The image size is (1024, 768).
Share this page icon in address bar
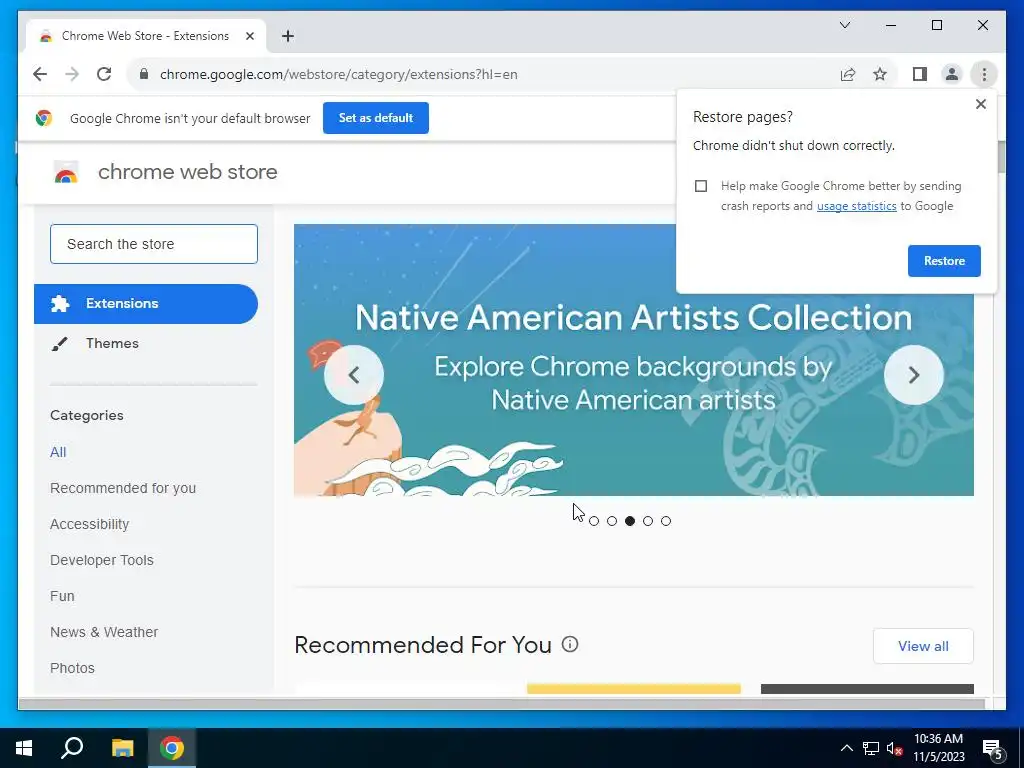coord(848,74)
